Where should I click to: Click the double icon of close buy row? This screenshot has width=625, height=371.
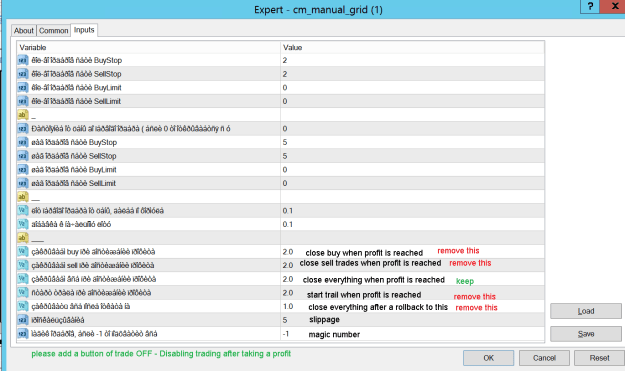(23, 251)
